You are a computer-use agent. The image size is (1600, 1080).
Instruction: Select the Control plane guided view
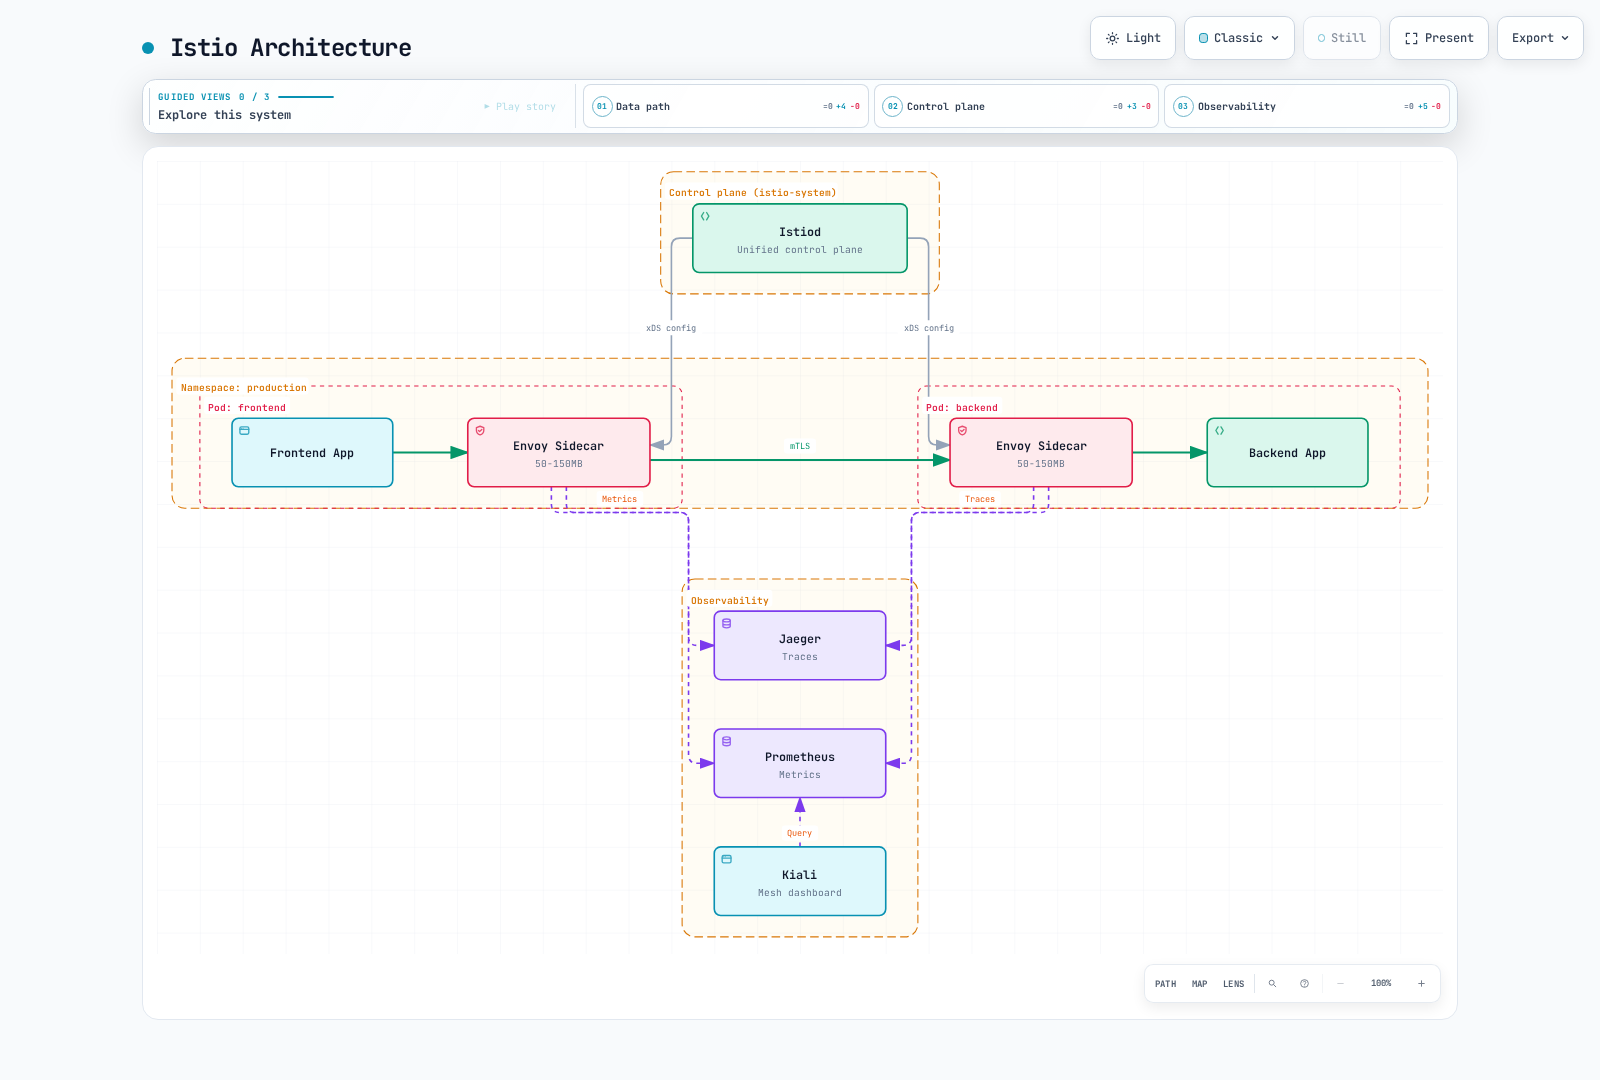click(x=1016, y=106)
